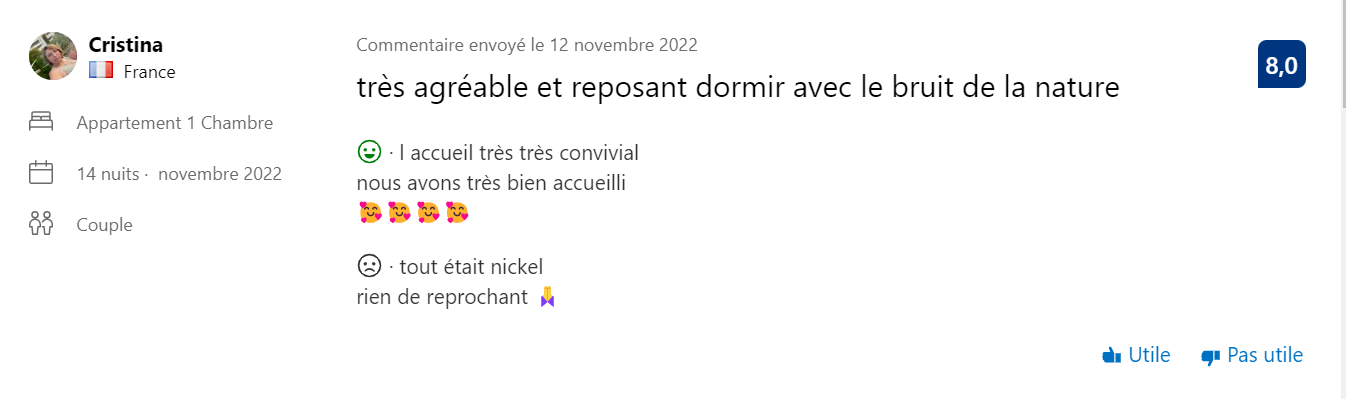
Task: Click the green smiley face icon
Action: 369,152
